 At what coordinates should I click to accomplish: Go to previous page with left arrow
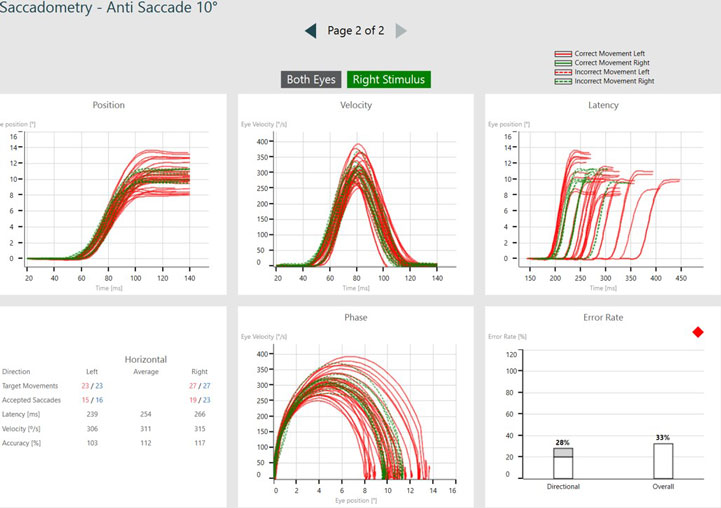[312, 31]
